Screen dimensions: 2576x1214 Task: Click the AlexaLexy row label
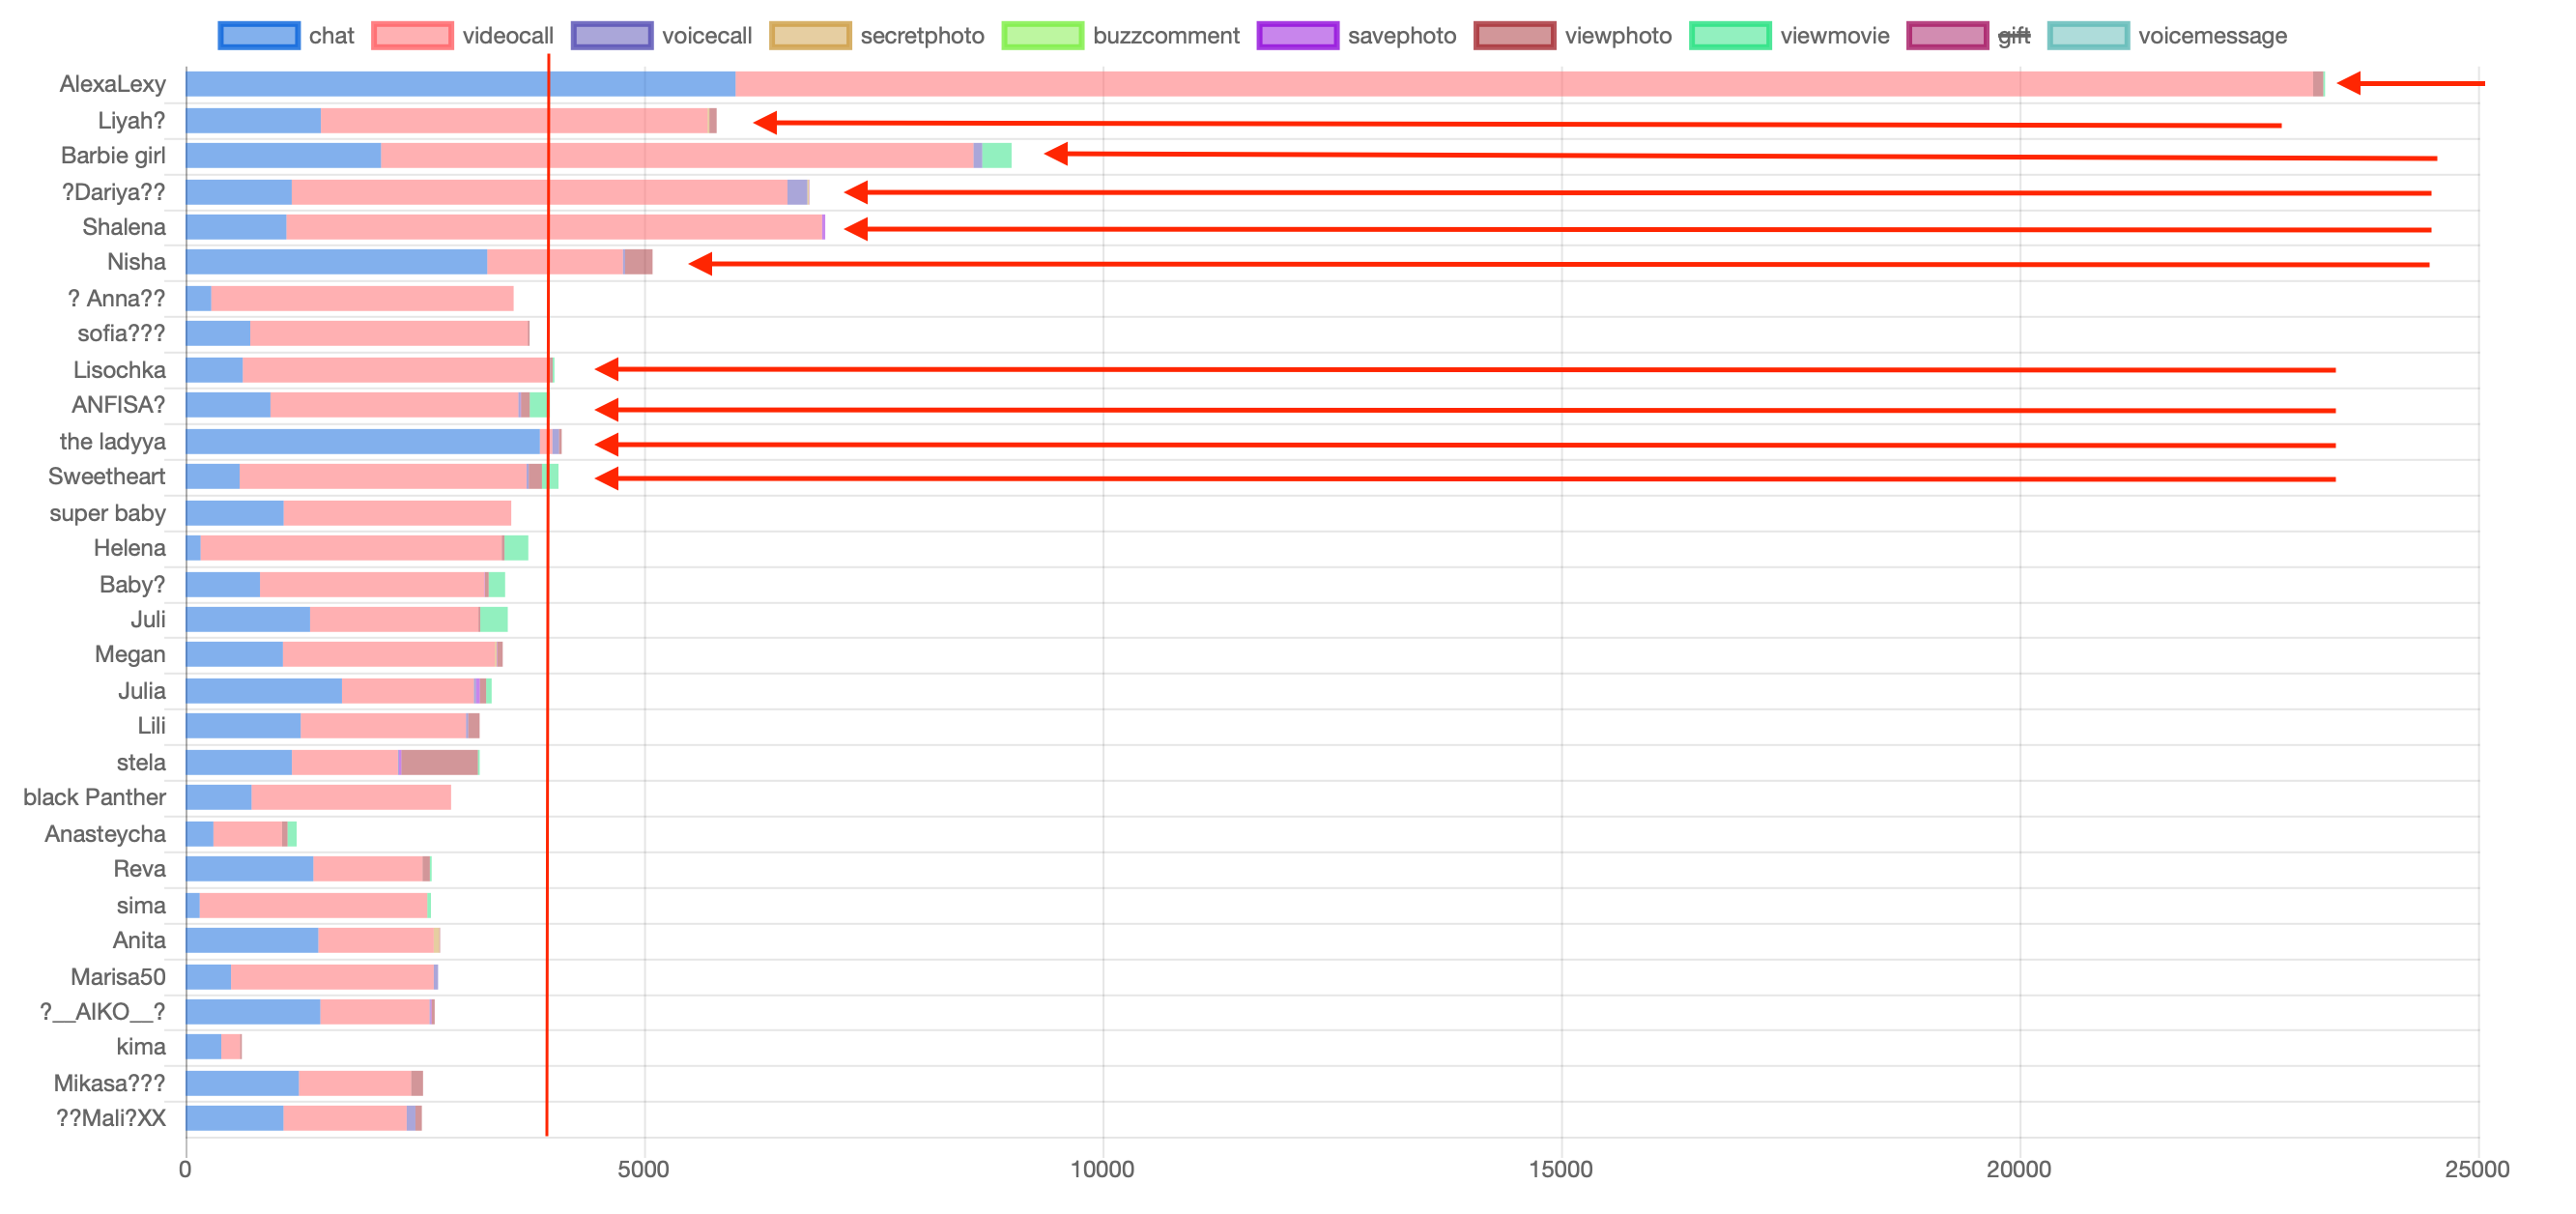point(112,84)
